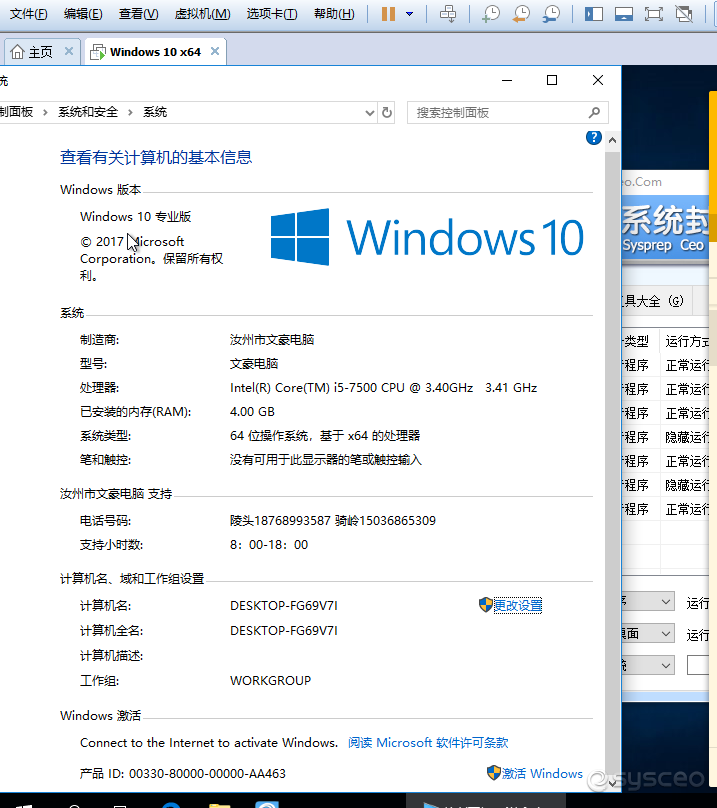Enter full screen mode in VMware
The width and height of the screenshot is (717, 808).
pos(654,14)
